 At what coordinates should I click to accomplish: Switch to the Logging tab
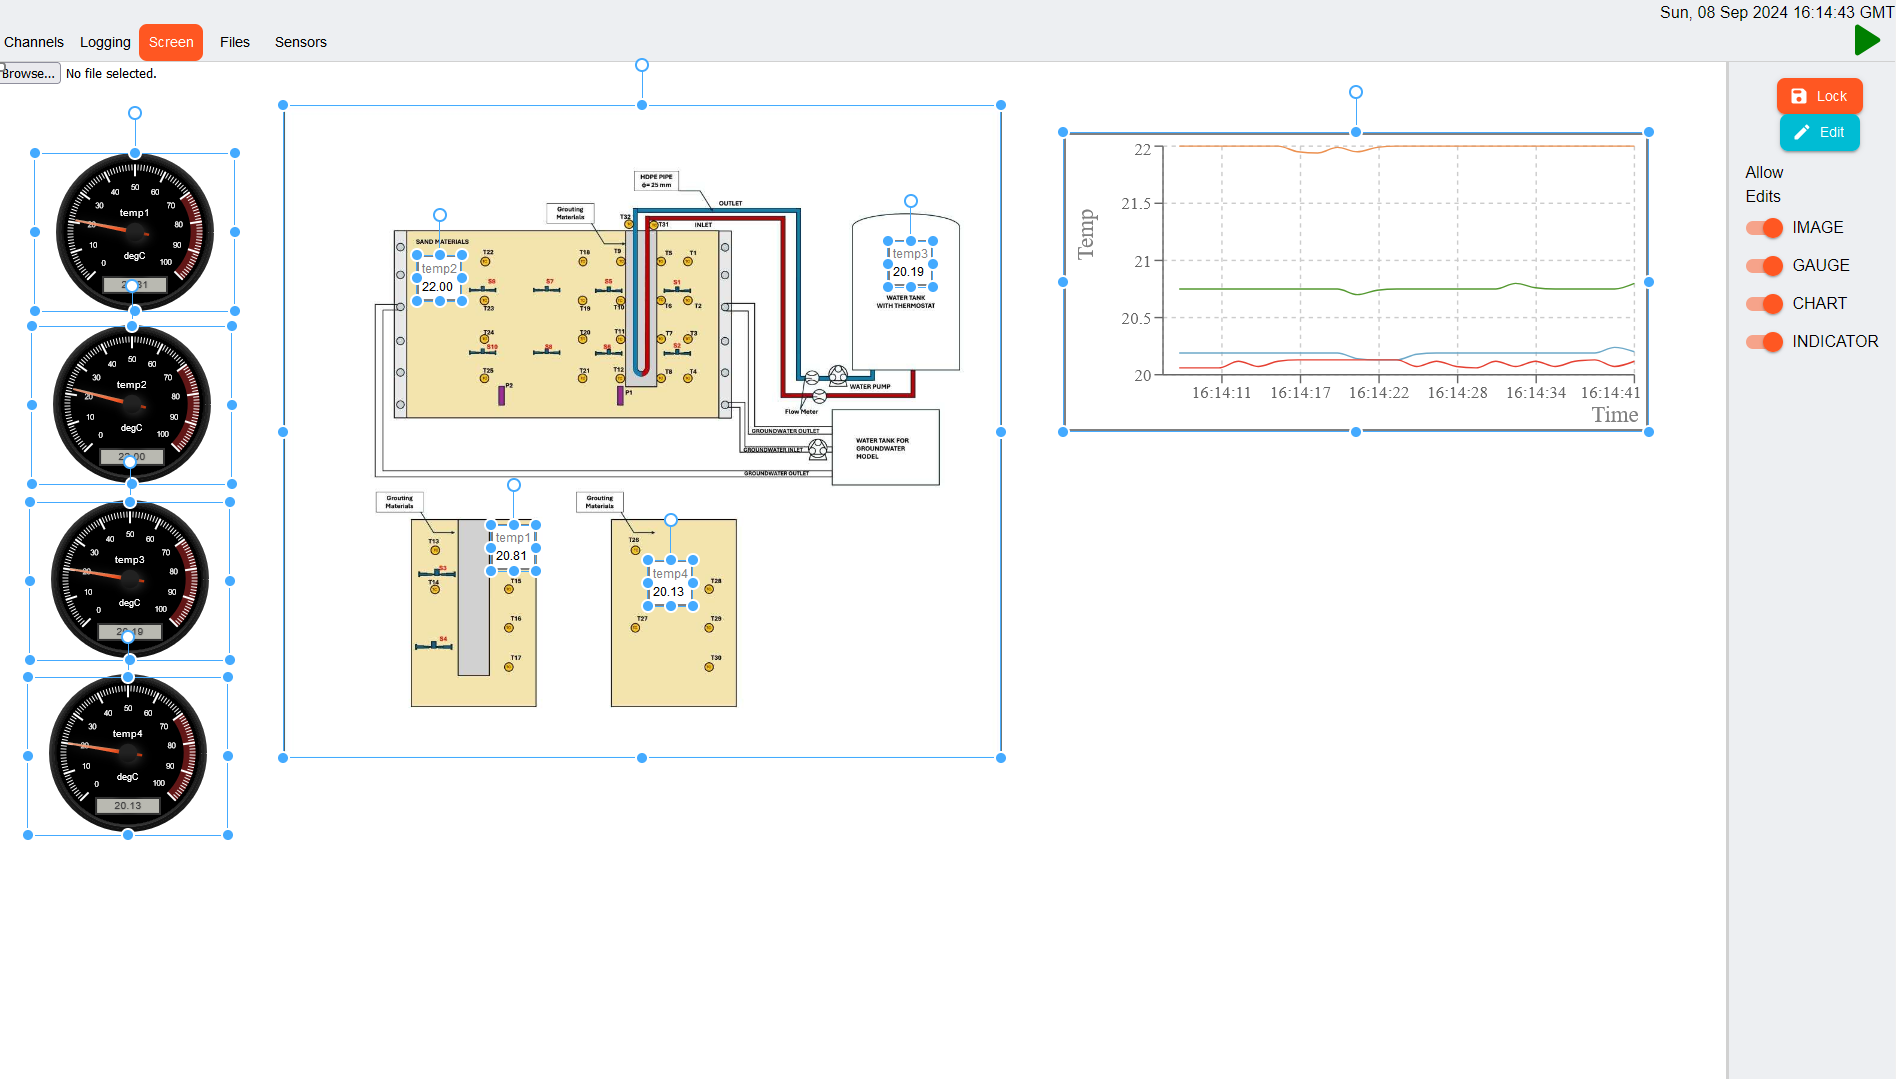105,42
